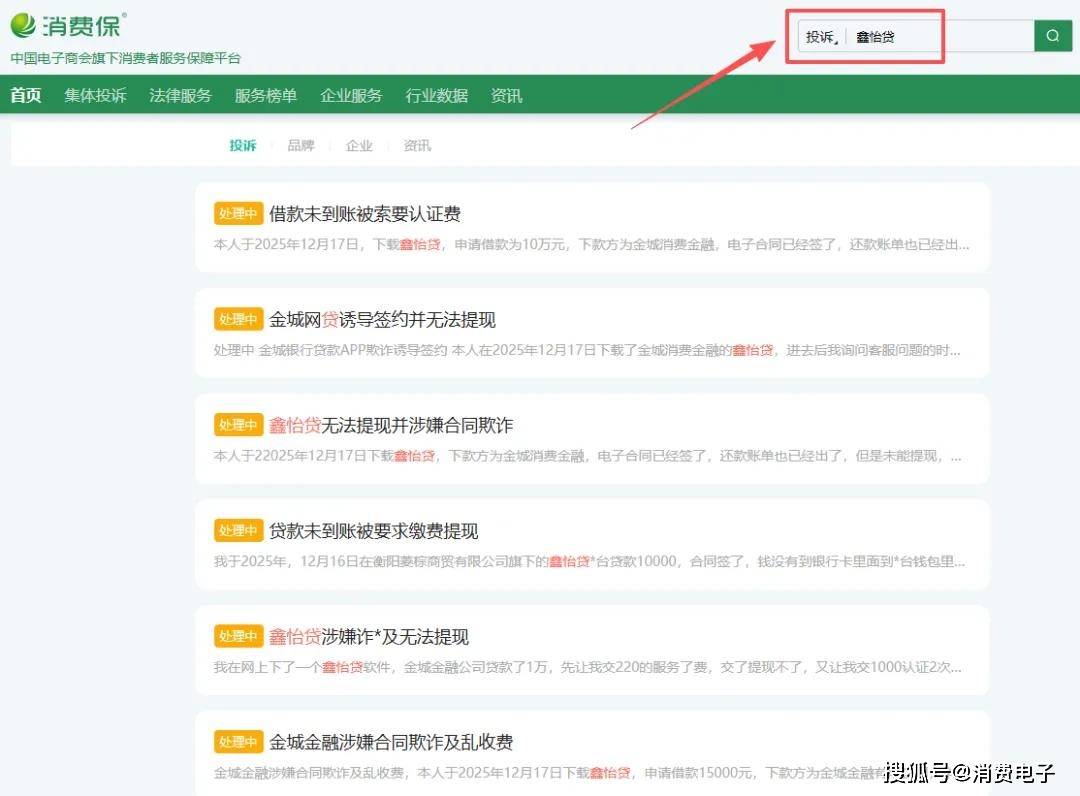Click 处理中 badge on 鑫怡贷涉嫌诈*及无法提现
Image resolution: width=1080 pixels, height=796 pixels.
[x=238, y=637]
